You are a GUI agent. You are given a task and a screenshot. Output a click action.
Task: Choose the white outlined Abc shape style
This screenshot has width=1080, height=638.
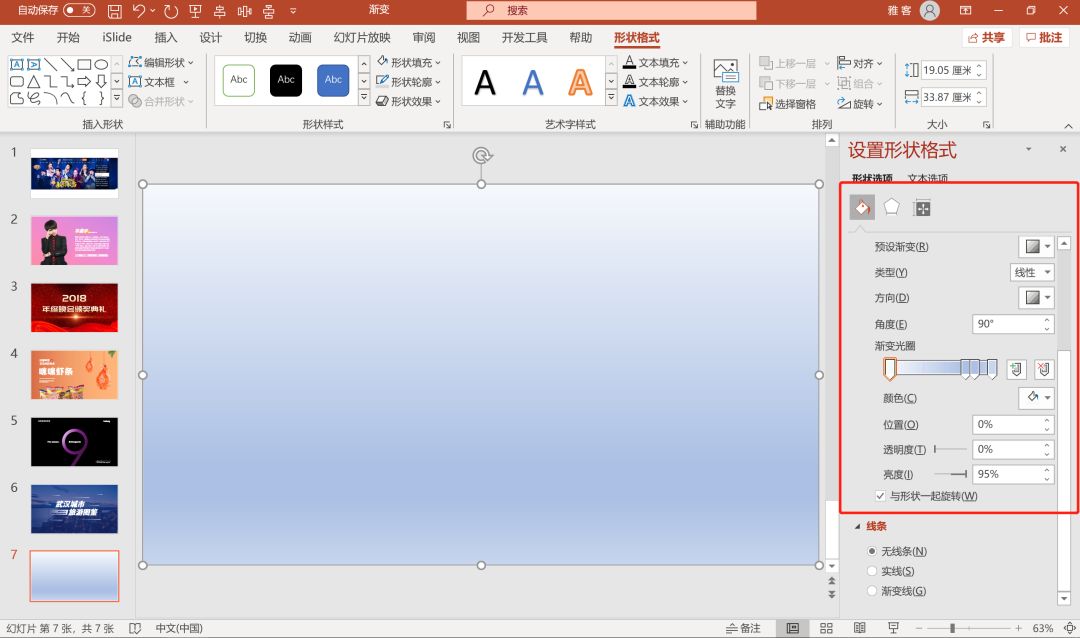239,80
